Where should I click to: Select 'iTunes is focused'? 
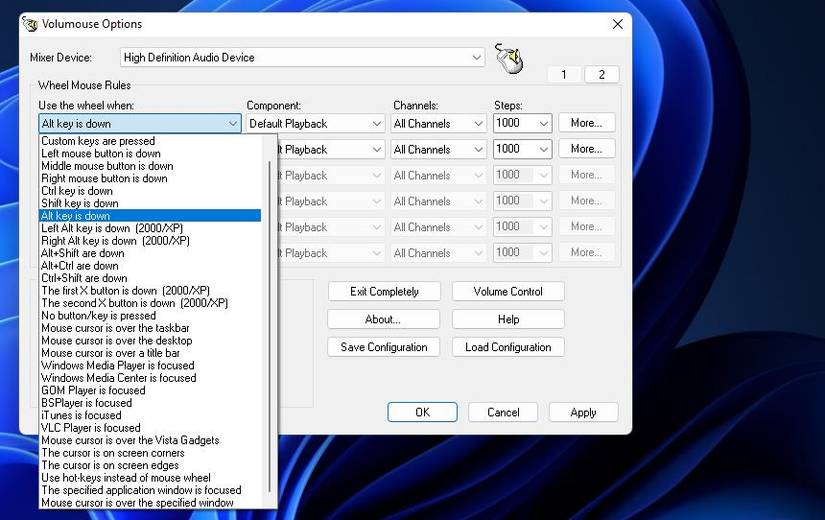point(150,415)
